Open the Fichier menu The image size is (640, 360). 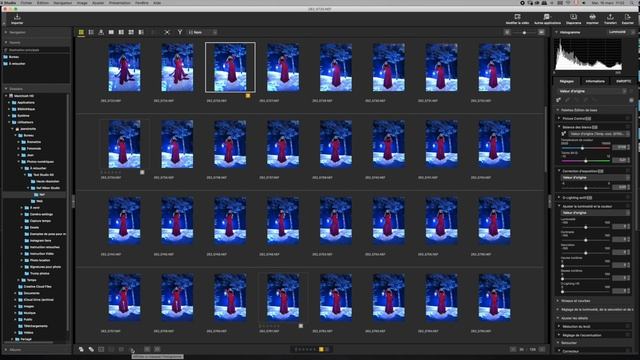click(x=26, y=2)
